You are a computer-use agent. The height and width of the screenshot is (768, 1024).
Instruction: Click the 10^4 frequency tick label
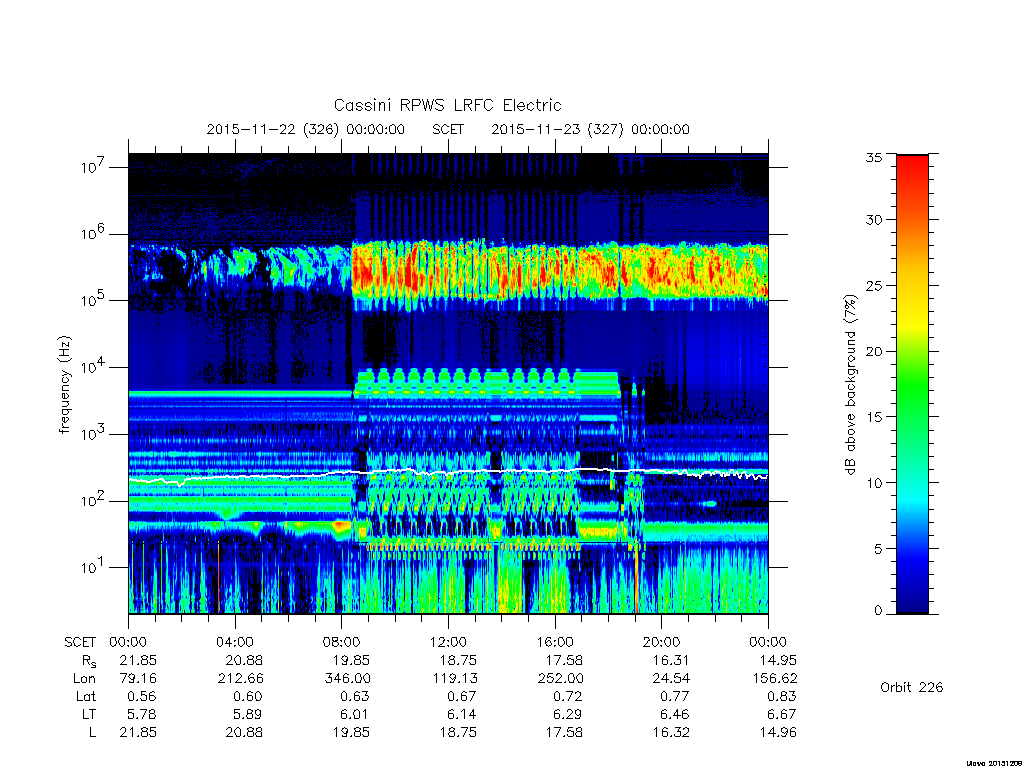tap(92, 367)
